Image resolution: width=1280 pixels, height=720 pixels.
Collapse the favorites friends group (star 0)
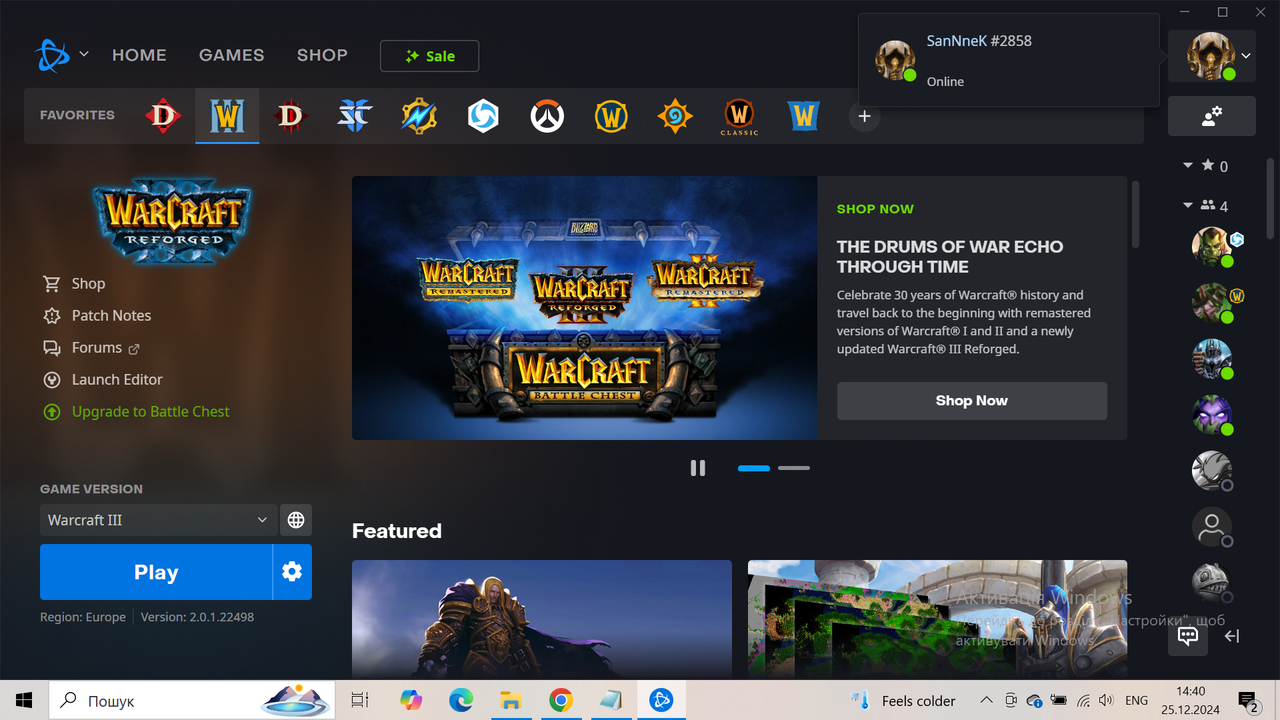pos(1188,166)
